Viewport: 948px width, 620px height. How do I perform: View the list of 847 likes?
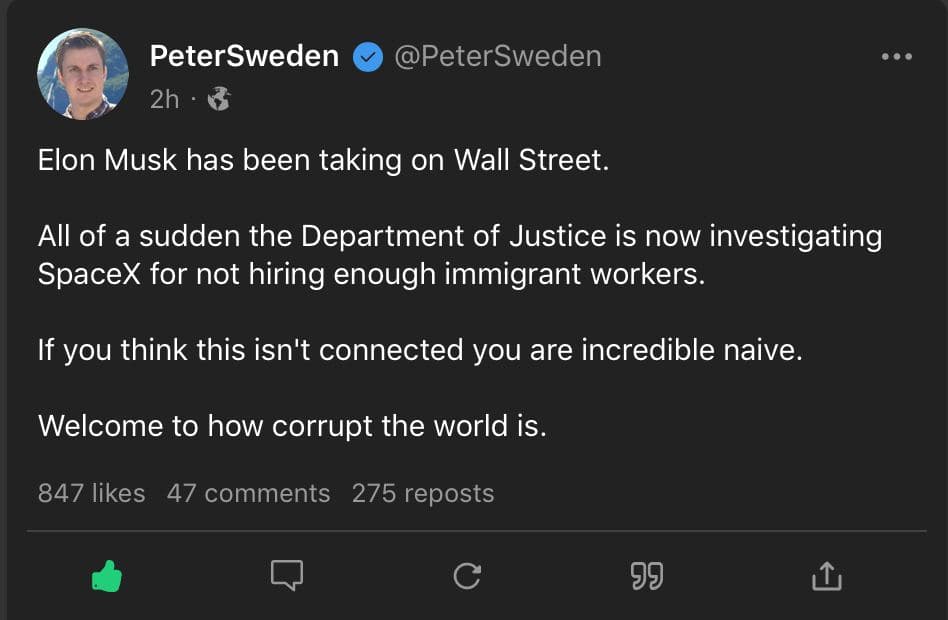coord(91,493)
